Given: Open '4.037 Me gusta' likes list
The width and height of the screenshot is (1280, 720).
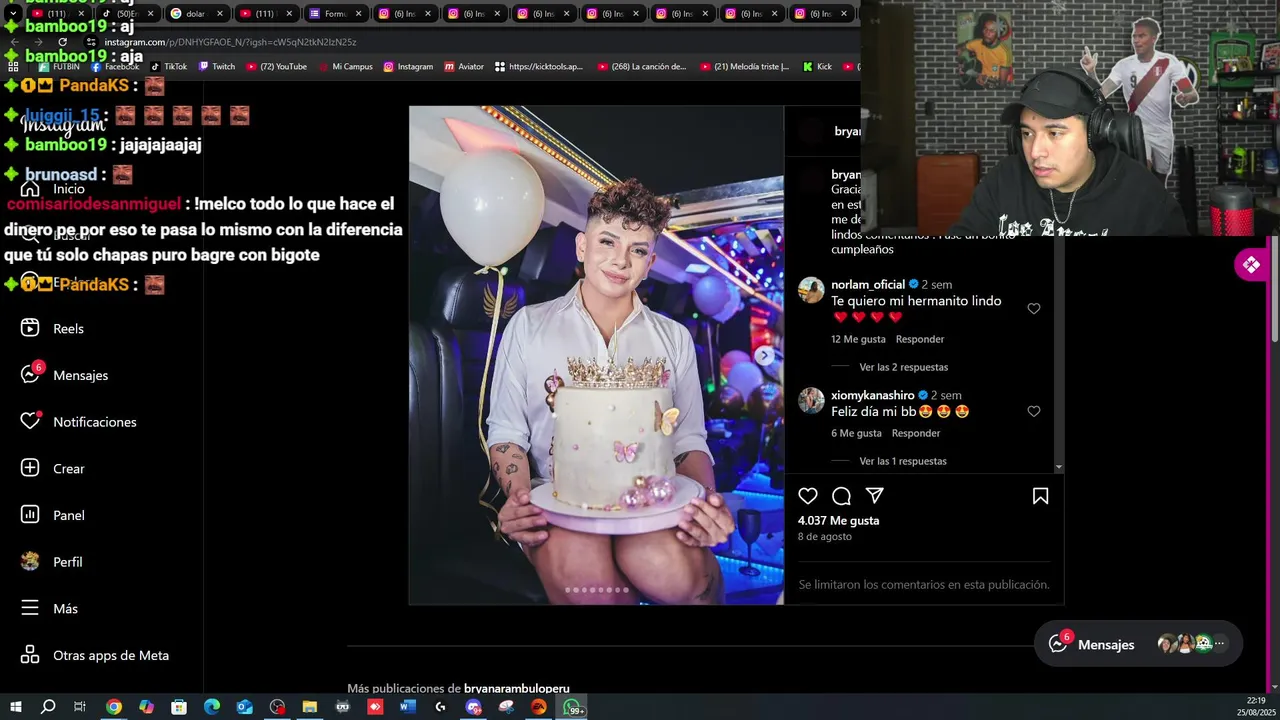Looking at the screenshot, I should 838,521.
